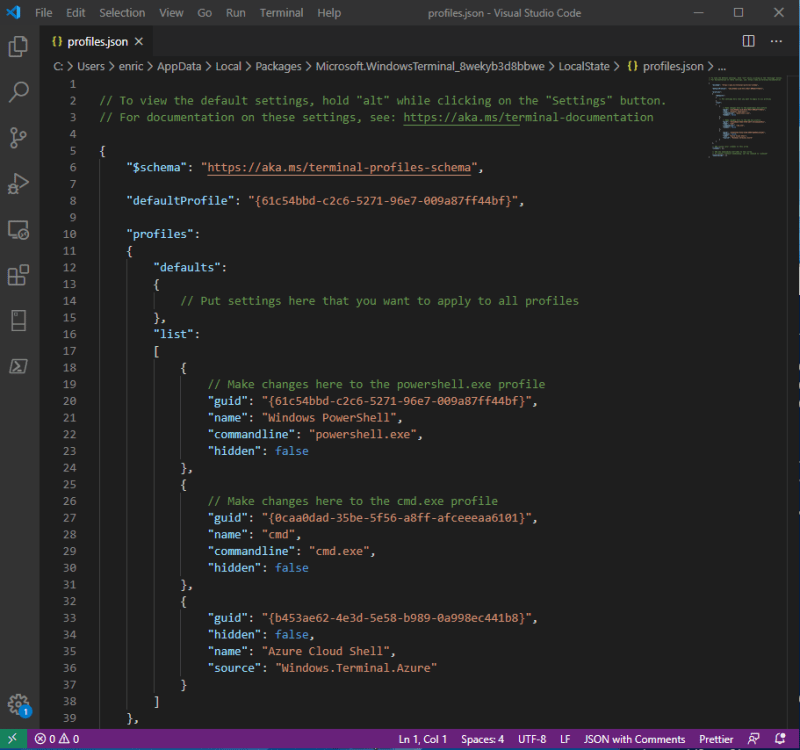Click the feedback icon in status bar
The height and width of the screenshot is (750, 800).
754,739
